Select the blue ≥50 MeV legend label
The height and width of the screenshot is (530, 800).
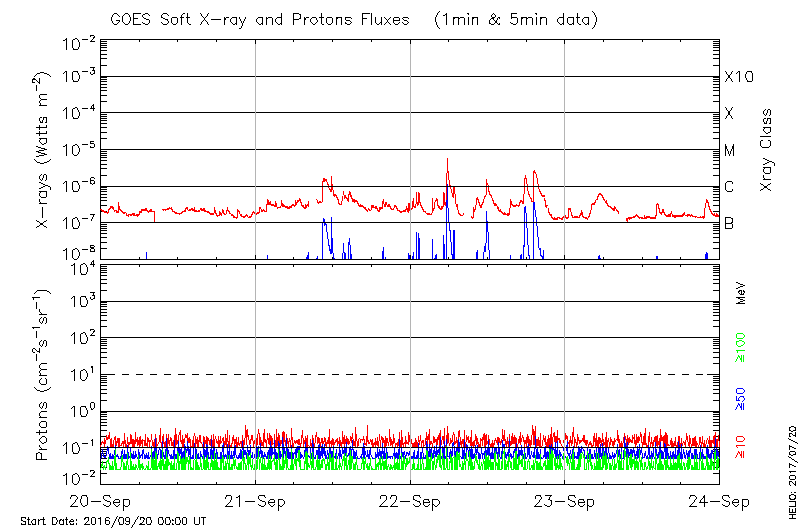tap(741, 399)
